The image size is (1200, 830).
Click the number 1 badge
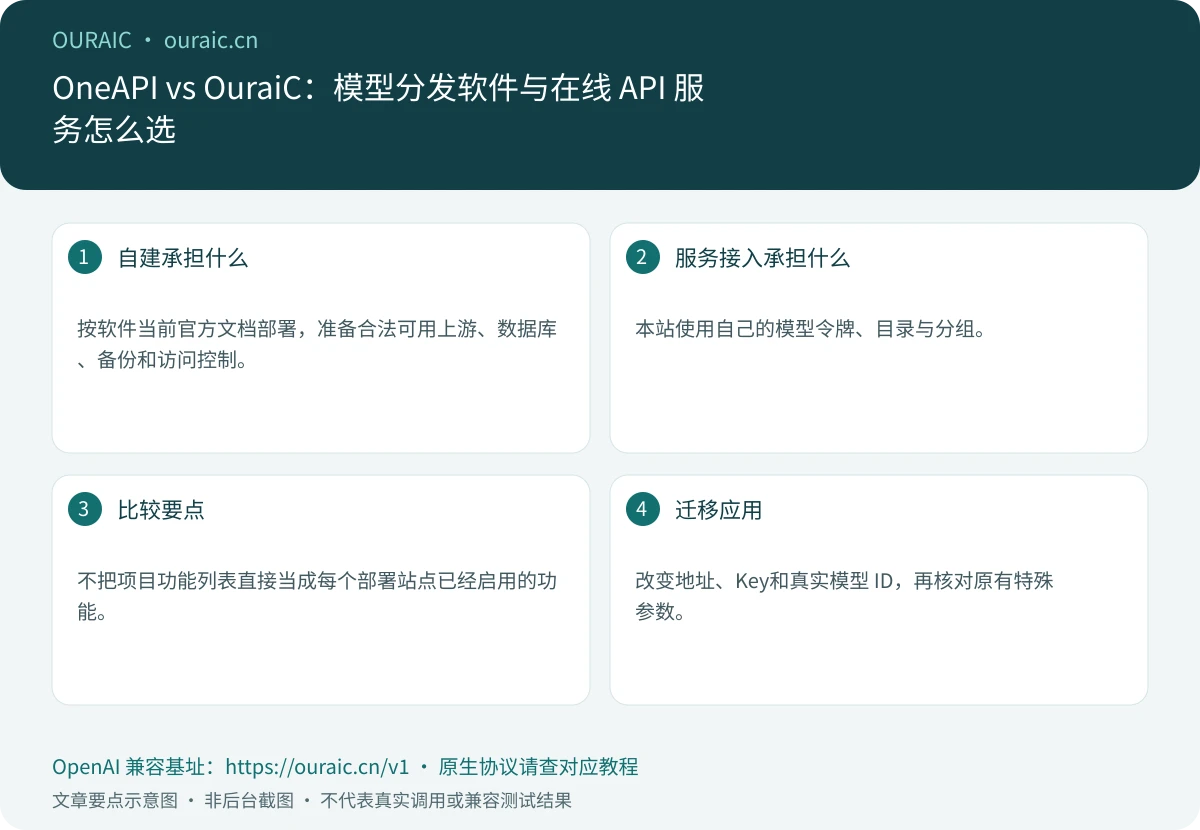84,257
